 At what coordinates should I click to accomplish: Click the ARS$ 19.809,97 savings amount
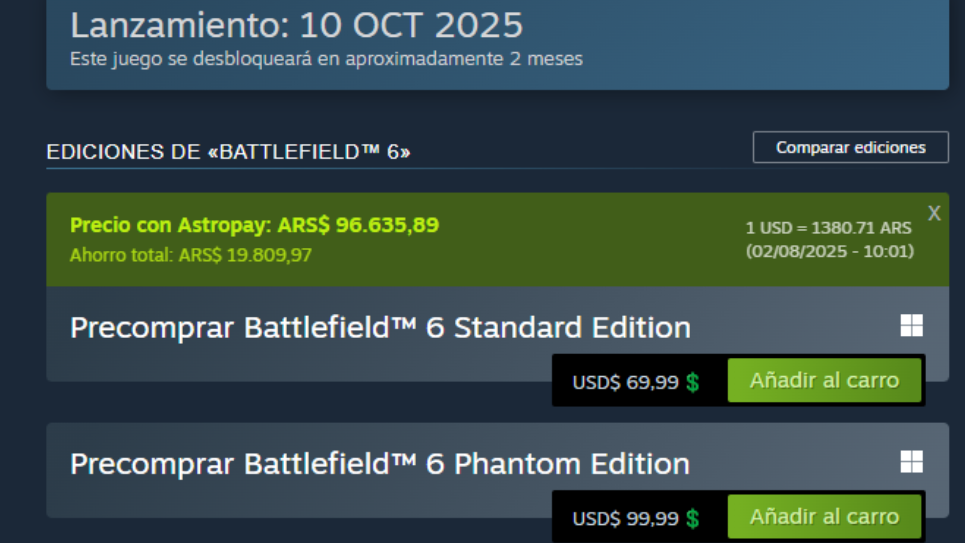tap(245, 255)
